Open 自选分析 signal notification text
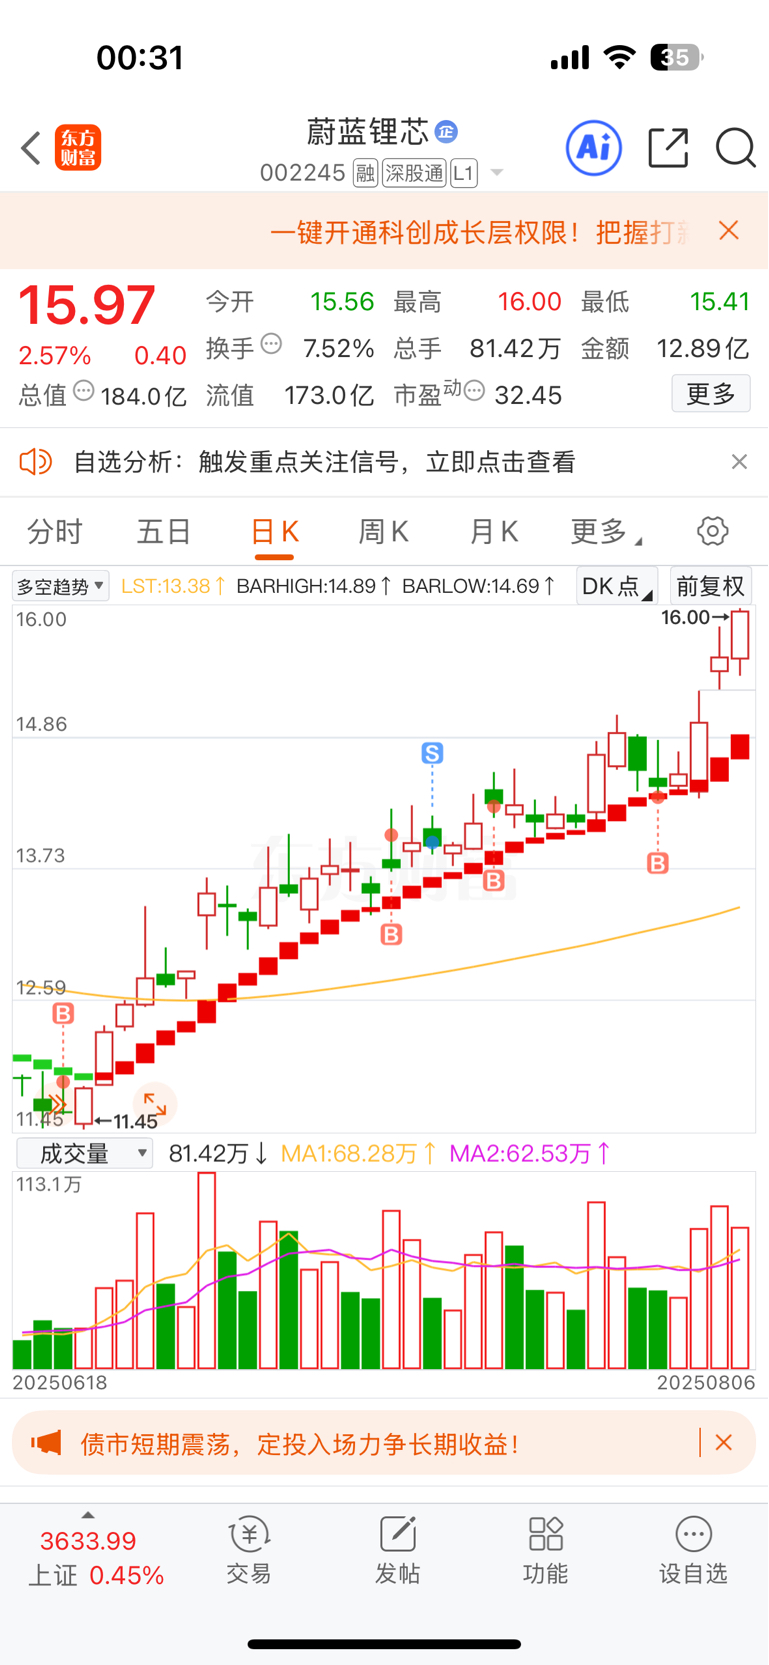This screenshot has height=1665, width=769. (x=325, y=462)
